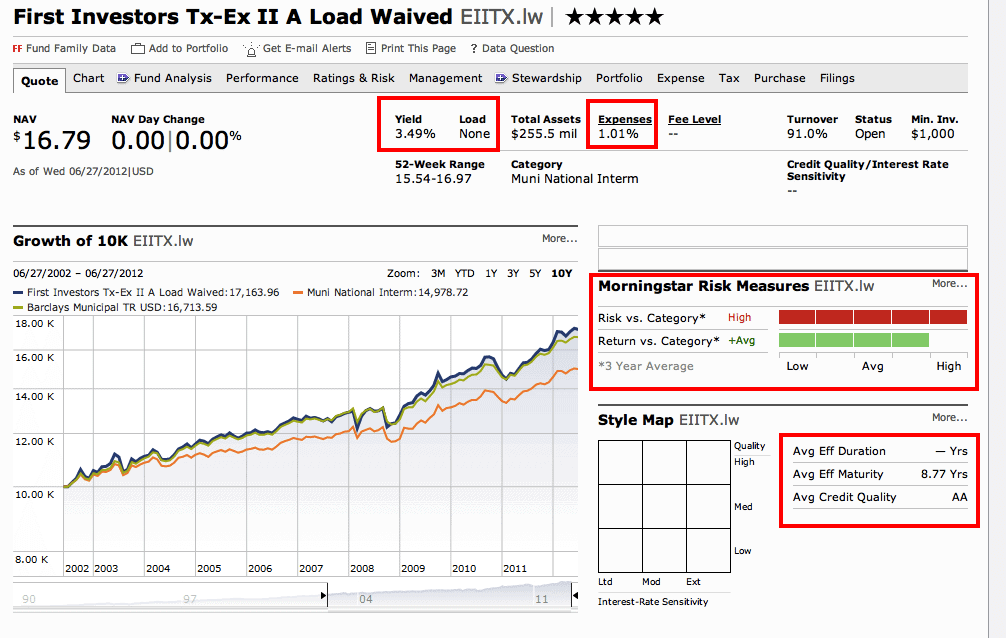Click the Min. Inv. value $1,000
The image size is (1006, 638).
tap(933, 134)
